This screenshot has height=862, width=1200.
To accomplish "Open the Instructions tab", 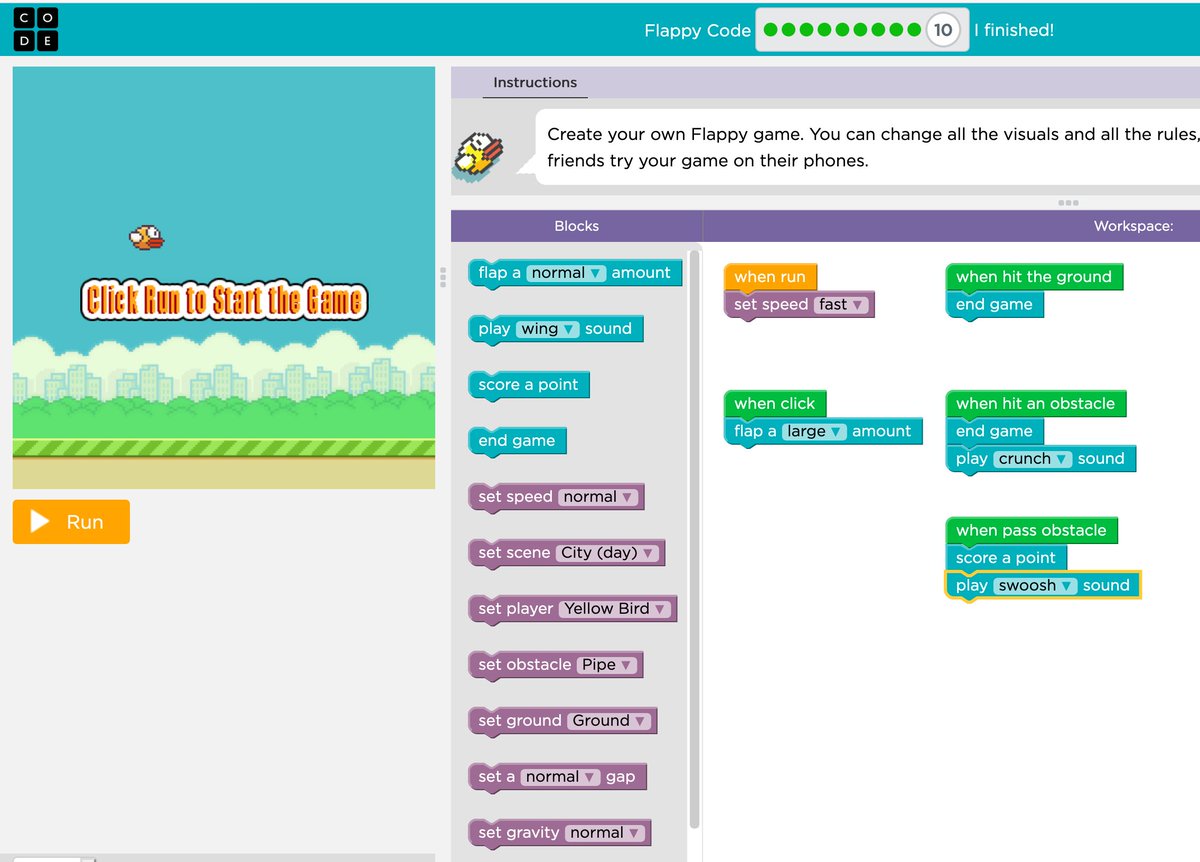I will (535, 83).
